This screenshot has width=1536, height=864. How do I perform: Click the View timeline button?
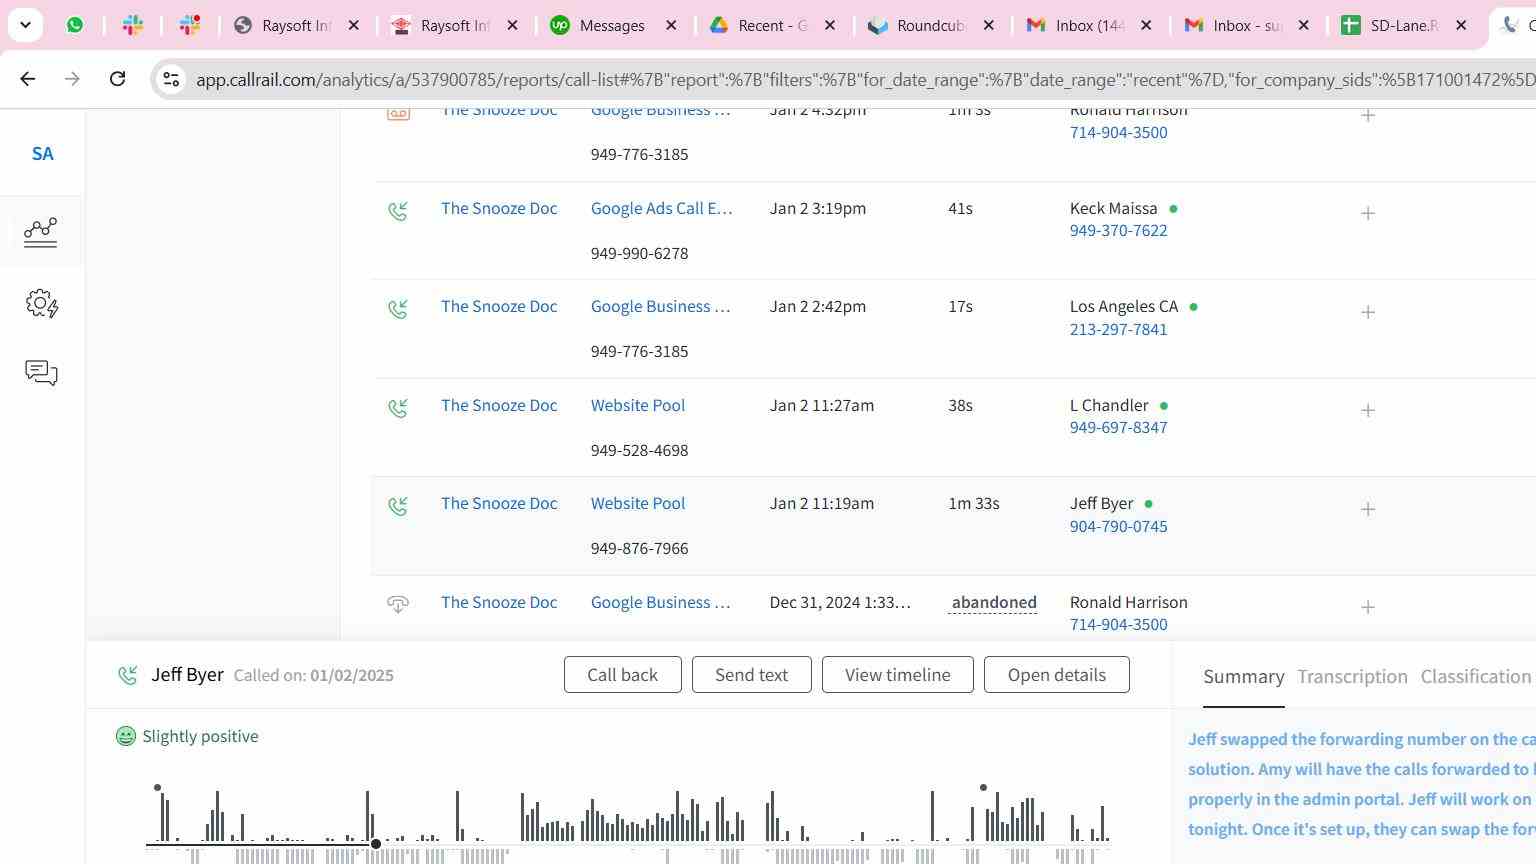tap(898, 675)
